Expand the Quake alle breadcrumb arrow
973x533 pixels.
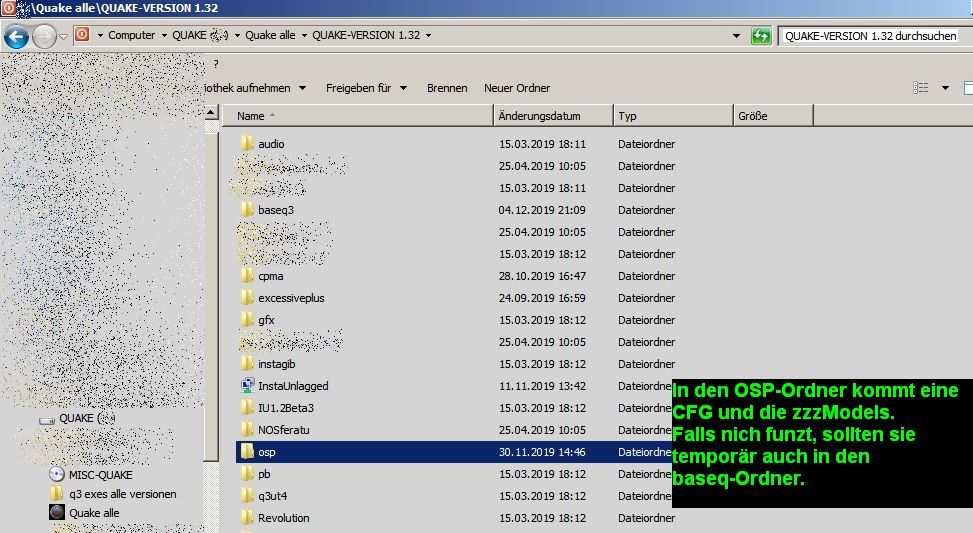point(304,35)
